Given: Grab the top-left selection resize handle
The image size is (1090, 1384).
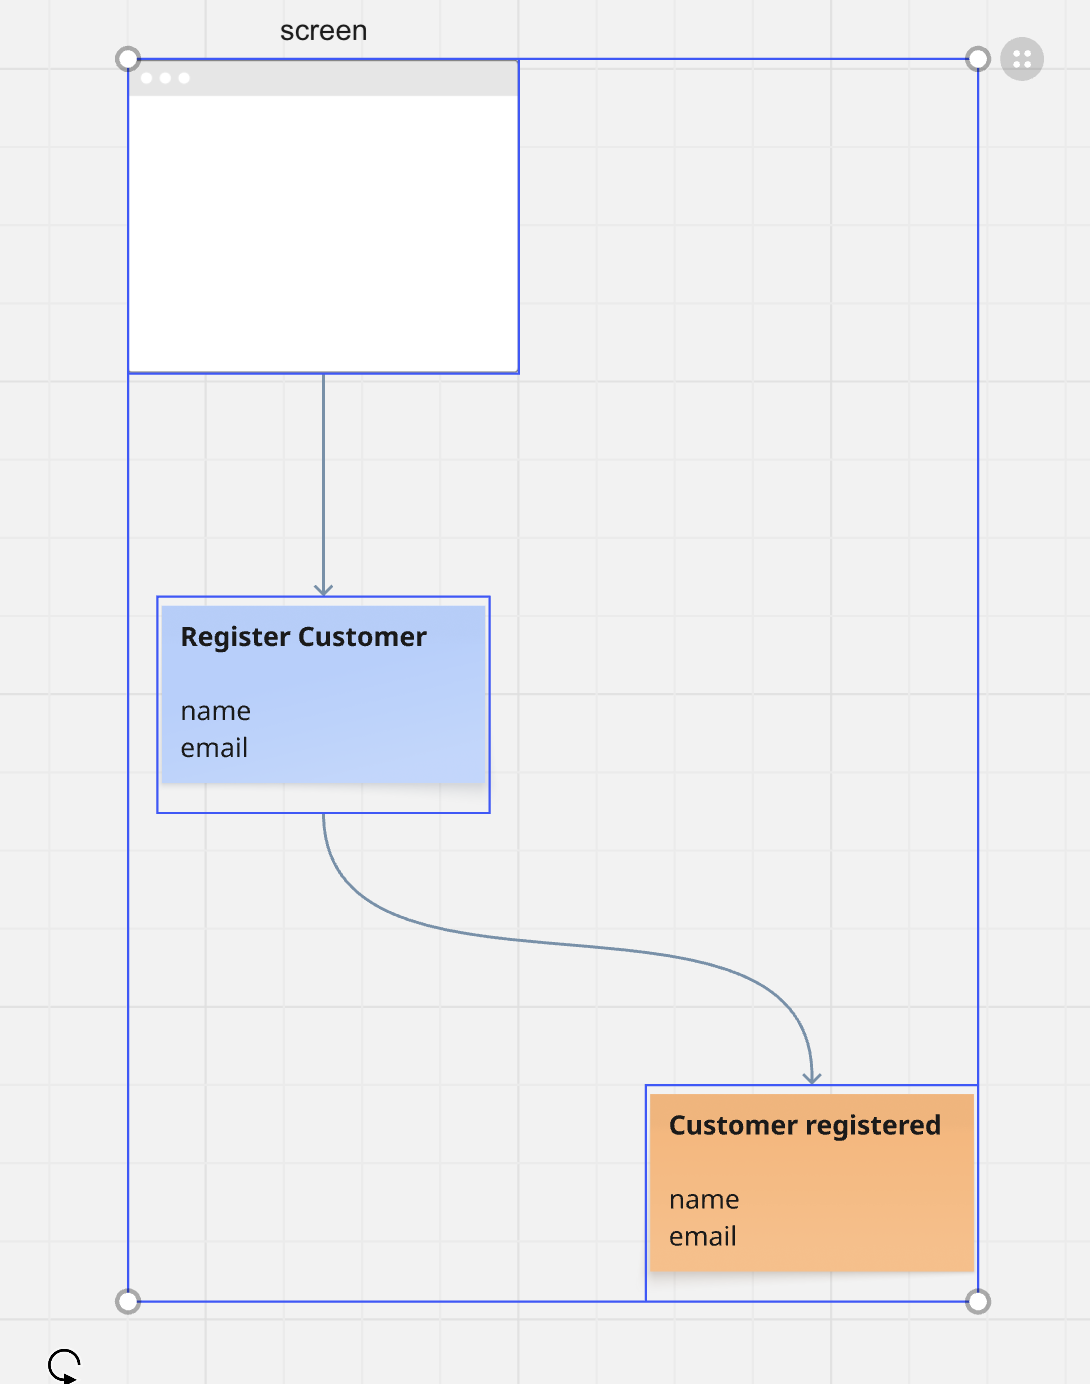Looking at the screenshot, I should [x=128, y=59].
